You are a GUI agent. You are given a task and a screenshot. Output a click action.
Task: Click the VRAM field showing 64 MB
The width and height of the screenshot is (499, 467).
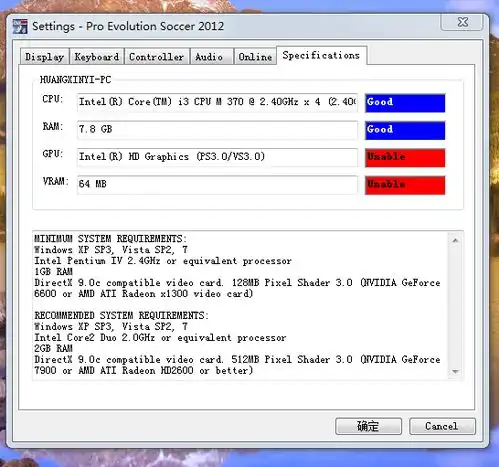(x=217, y=184)
